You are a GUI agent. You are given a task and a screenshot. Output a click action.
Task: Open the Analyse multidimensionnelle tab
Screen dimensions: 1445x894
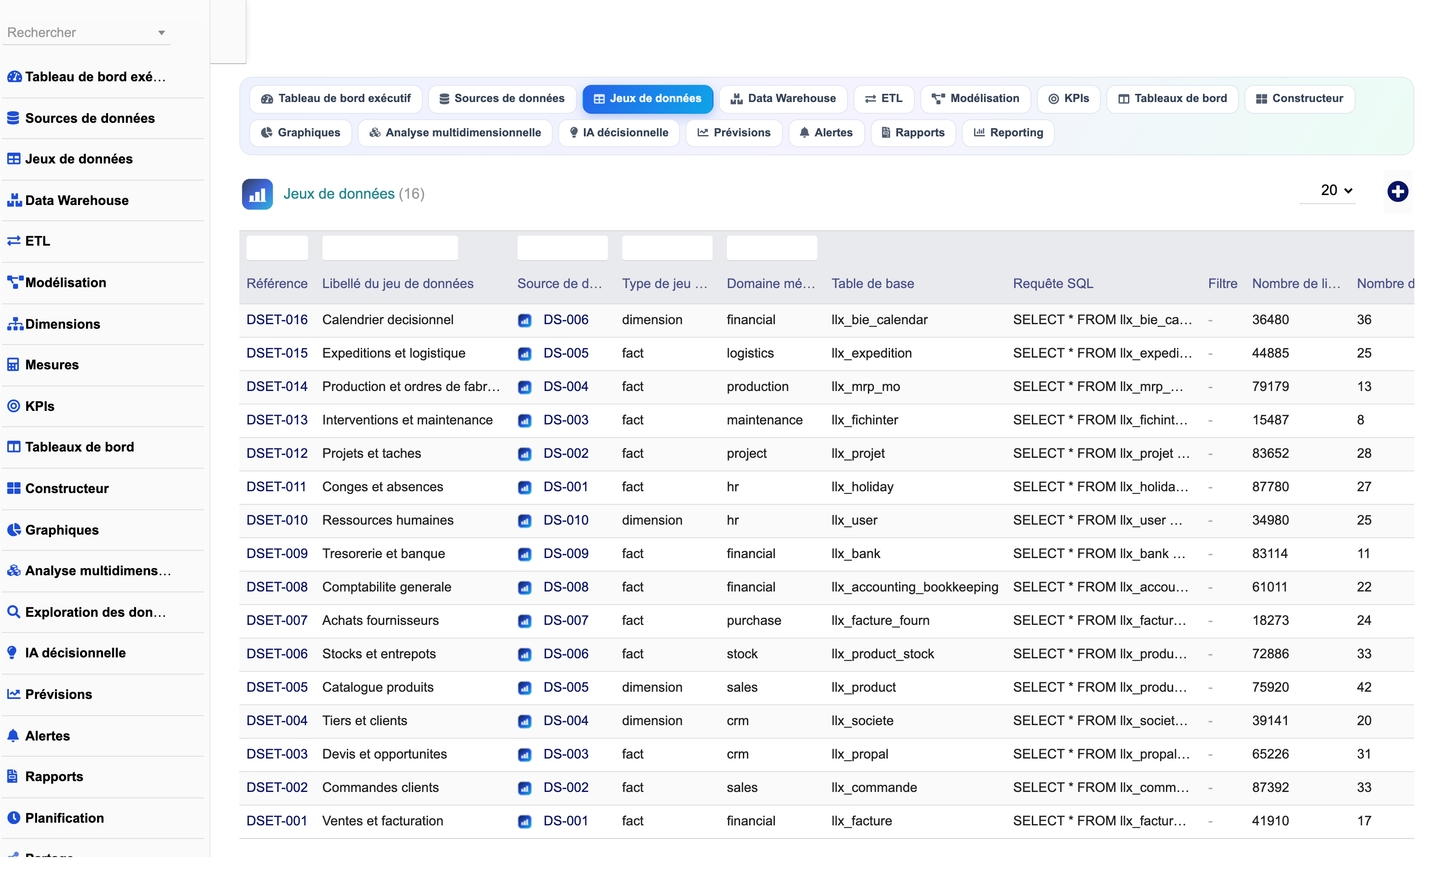(x=455, y=133)
